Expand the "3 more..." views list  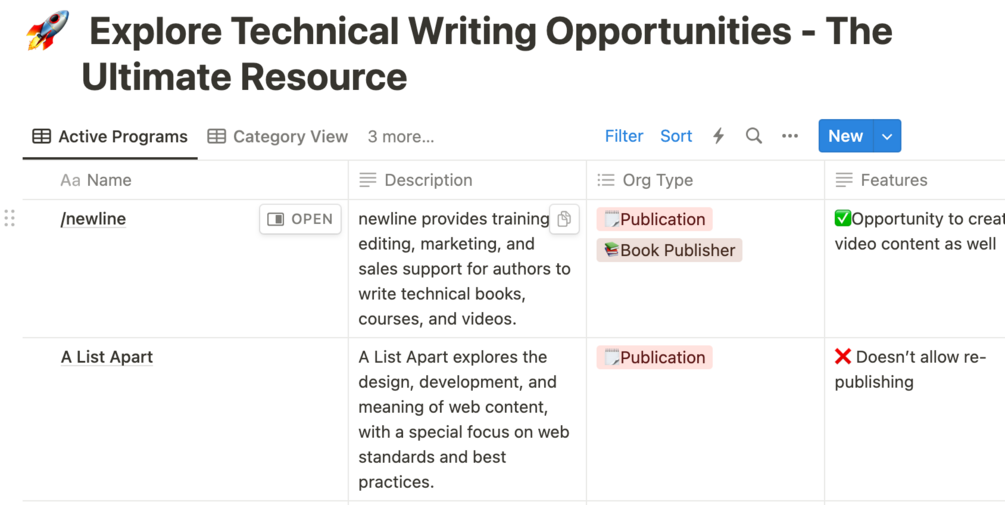400,137
